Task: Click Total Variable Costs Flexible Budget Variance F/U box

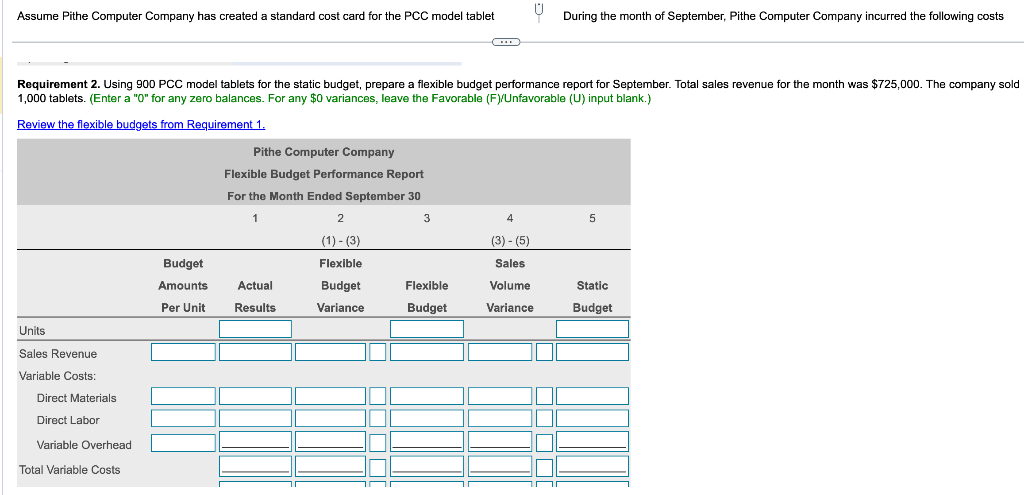Action: (377, 466)
